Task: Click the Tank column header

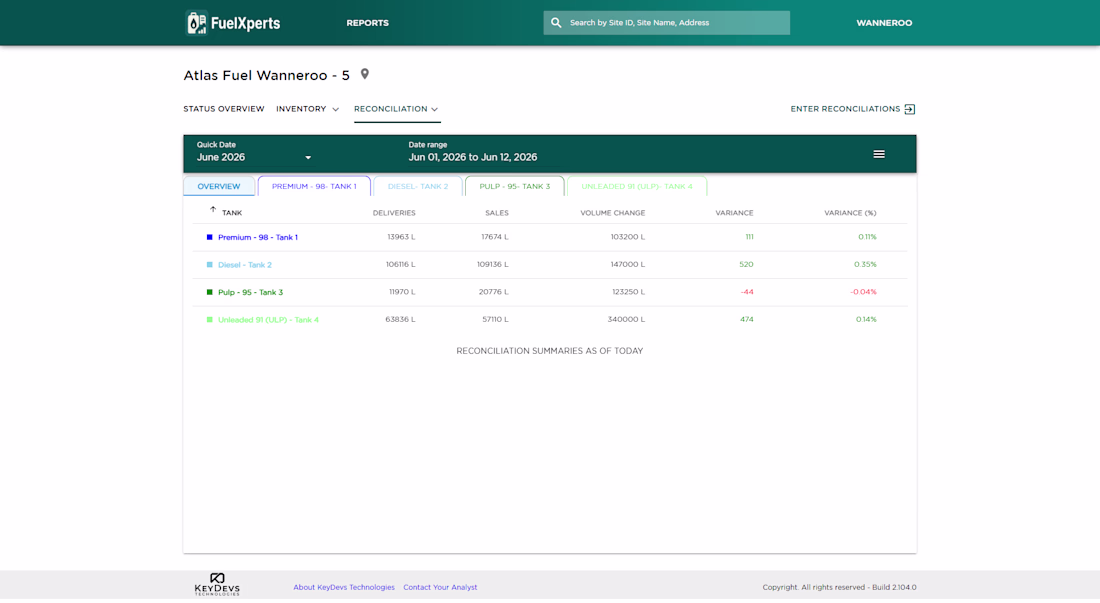Action: coord(232,212)
